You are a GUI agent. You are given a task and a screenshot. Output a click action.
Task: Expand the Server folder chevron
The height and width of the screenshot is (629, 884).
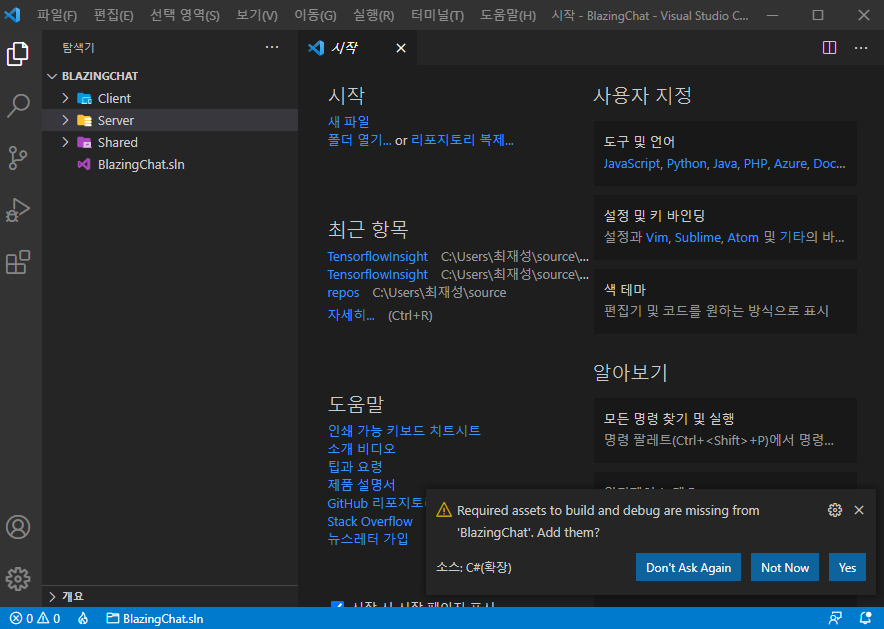[65, 121]
